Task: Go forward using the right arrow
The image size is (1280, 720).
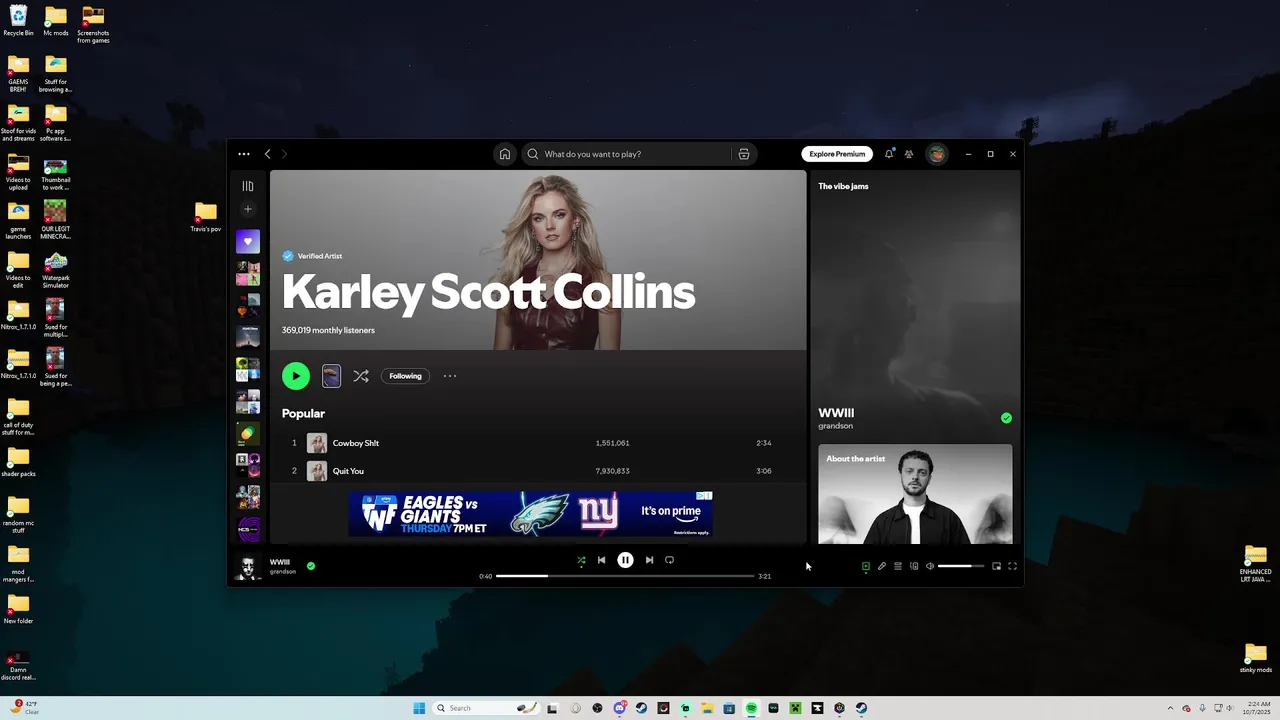Action: point(284,154)
